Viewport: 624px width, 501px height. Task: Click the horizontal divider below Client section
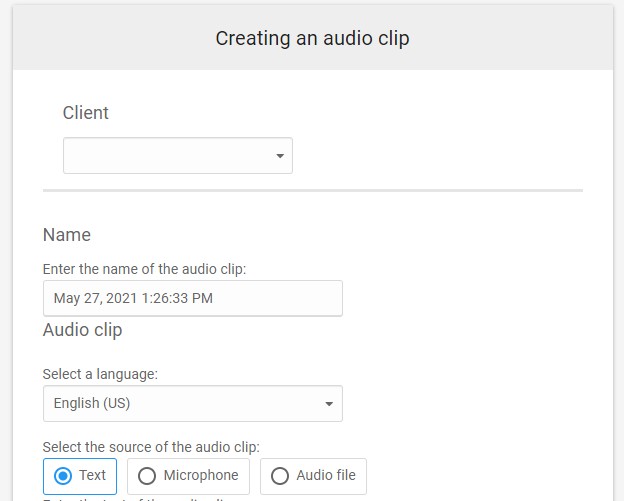[x=312, y=190]
